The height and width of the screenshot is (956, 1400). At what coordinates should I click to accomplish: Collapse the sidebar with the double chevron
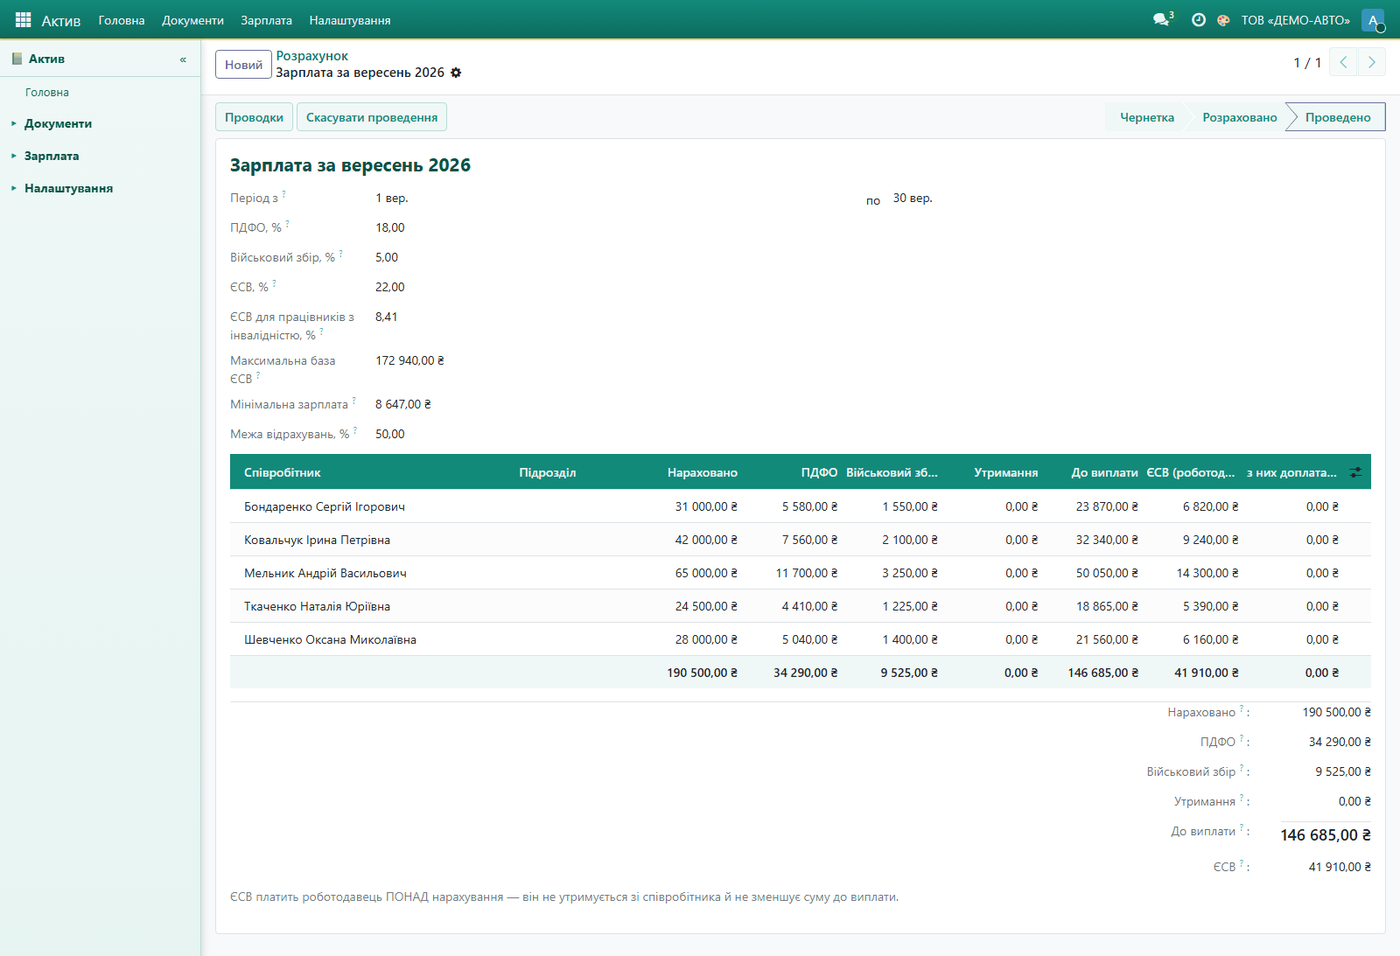(183, 59)
